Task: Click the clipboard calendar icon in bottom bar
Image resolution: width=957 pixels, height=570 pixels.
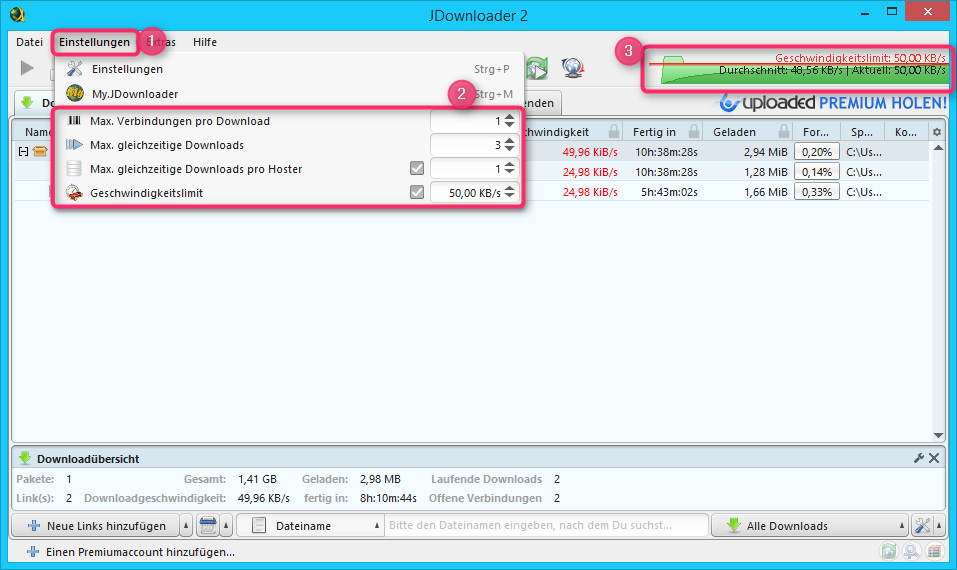Action: tap(208, 526)
